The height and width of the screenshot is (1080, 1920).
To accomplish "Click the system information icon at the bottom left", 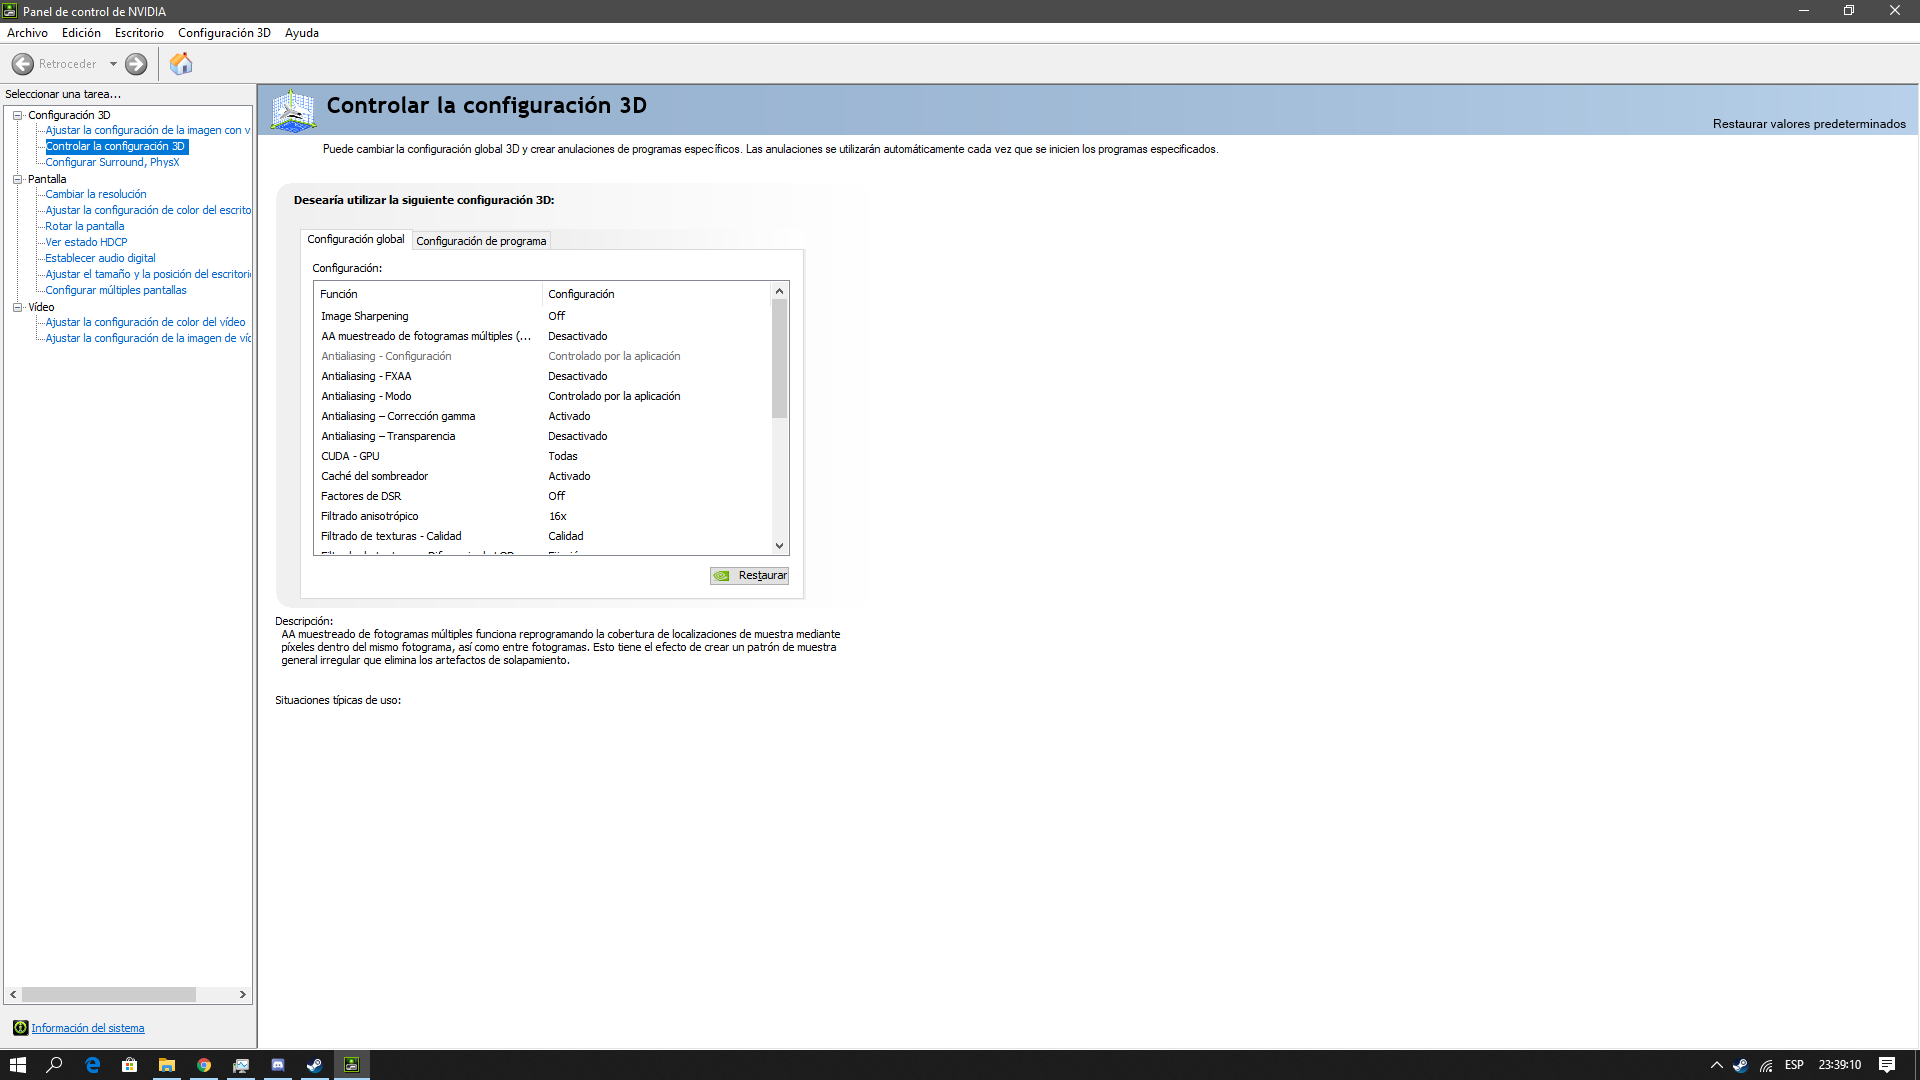I will (20, 1028).
